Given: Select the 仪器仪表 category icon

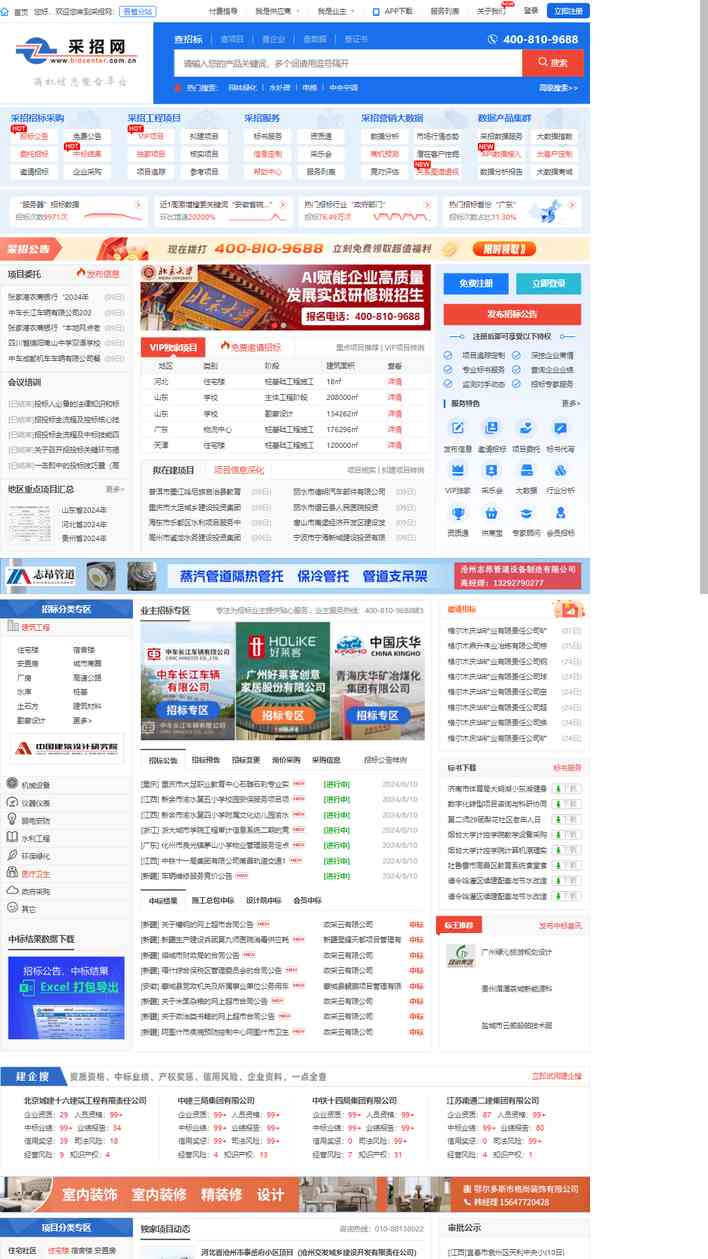Looking at the screenshot, I should coord(12,802).
